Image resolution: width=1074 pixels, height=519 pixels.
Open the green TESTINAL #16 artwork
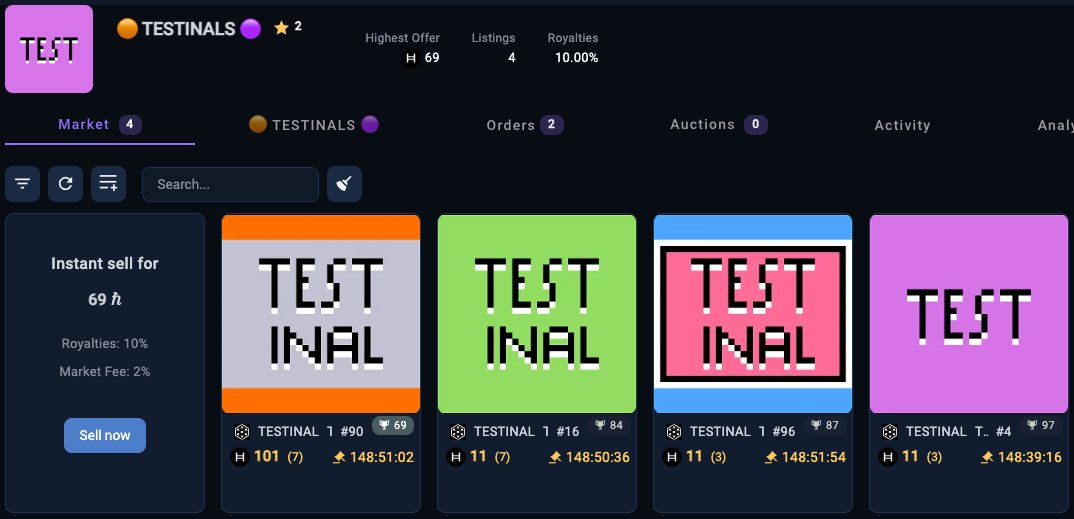tap(537, 314)
